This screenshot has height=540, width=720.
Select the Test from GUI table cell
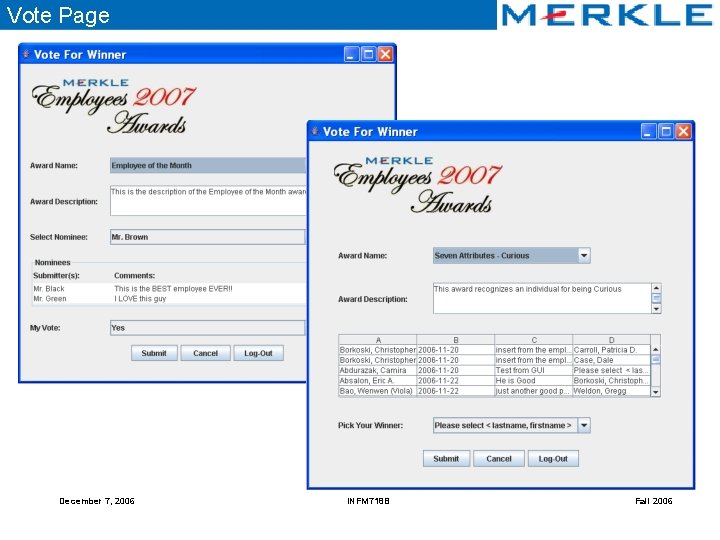(x=534, y=370)
